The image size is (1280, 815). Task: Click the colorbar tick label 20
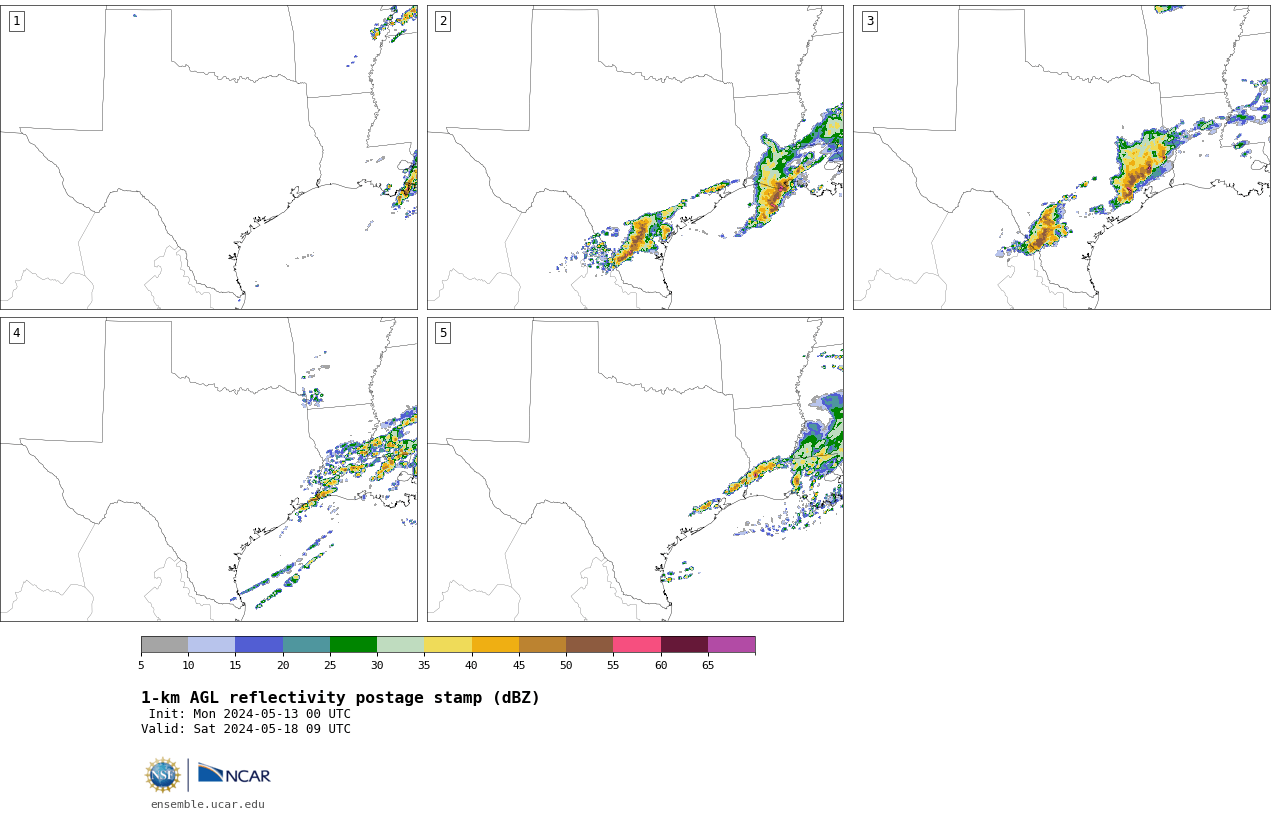(x=283, y=665)
